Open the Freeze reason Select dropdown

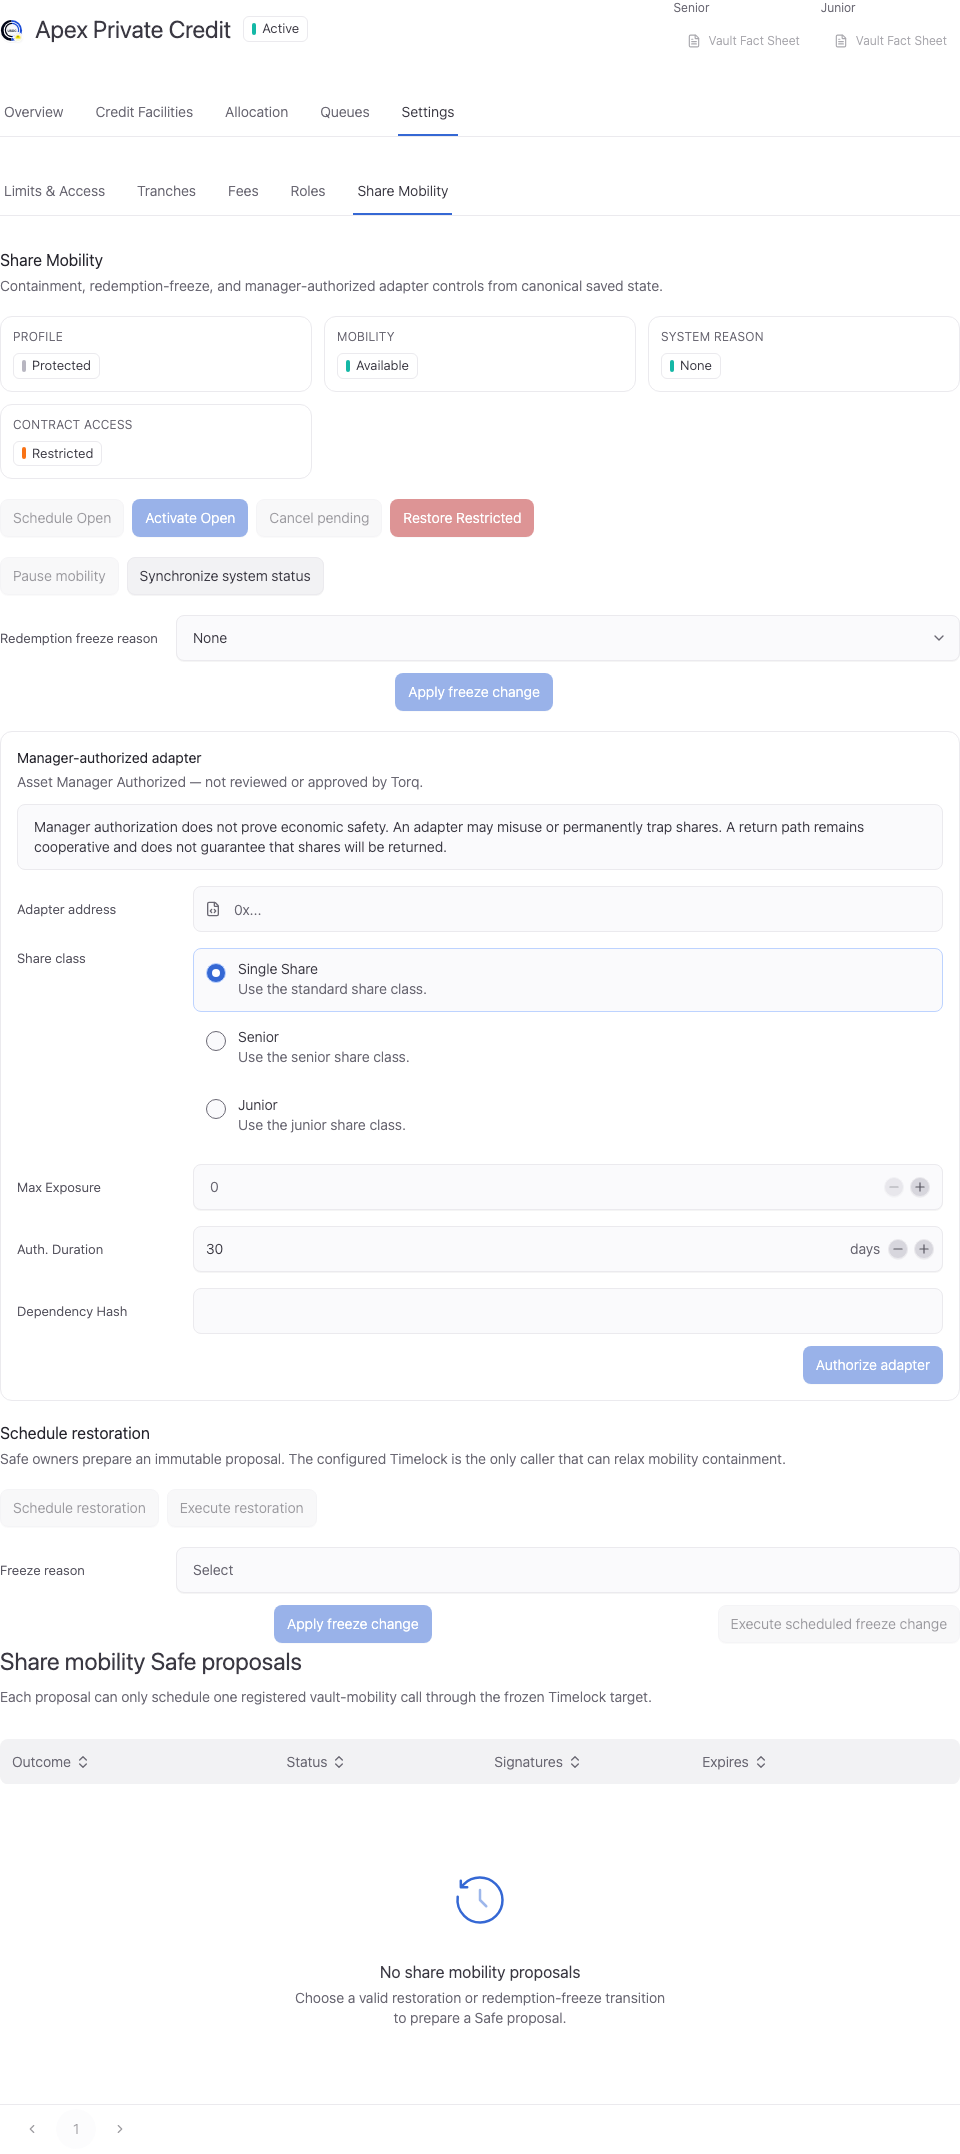click(568, 1570)
